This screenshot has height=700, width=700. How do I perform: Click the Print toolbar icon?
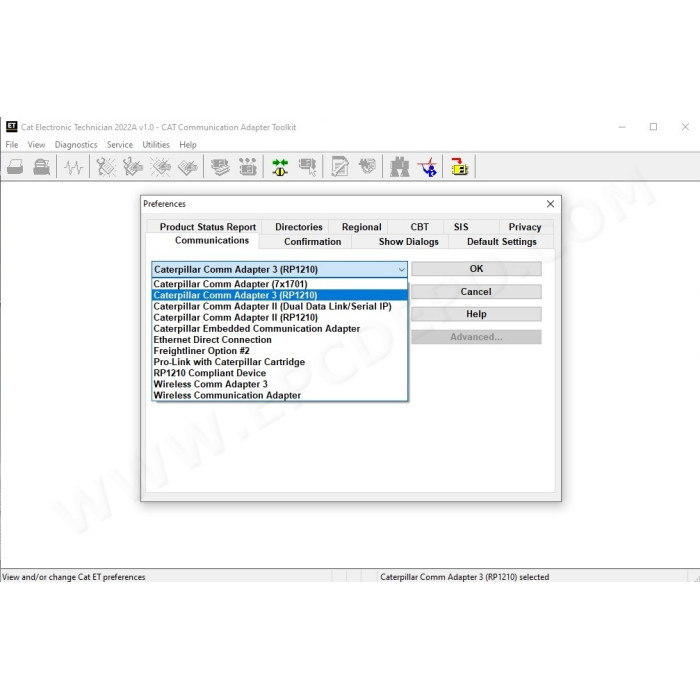(15, 167)
